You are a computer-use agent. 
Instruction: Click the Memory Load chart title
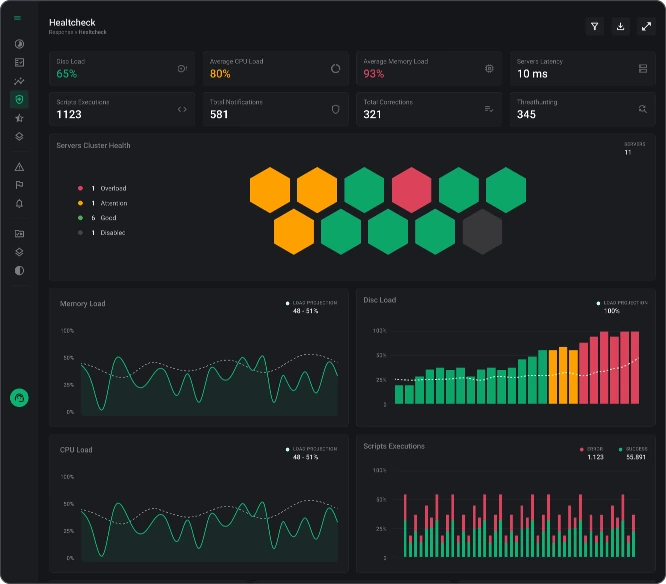[x=82, y=304]
